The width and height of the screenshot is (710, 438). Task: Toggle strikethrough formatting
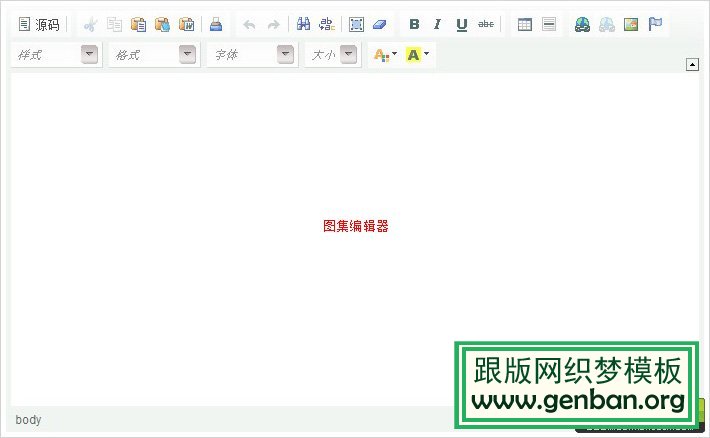point(486,24)
